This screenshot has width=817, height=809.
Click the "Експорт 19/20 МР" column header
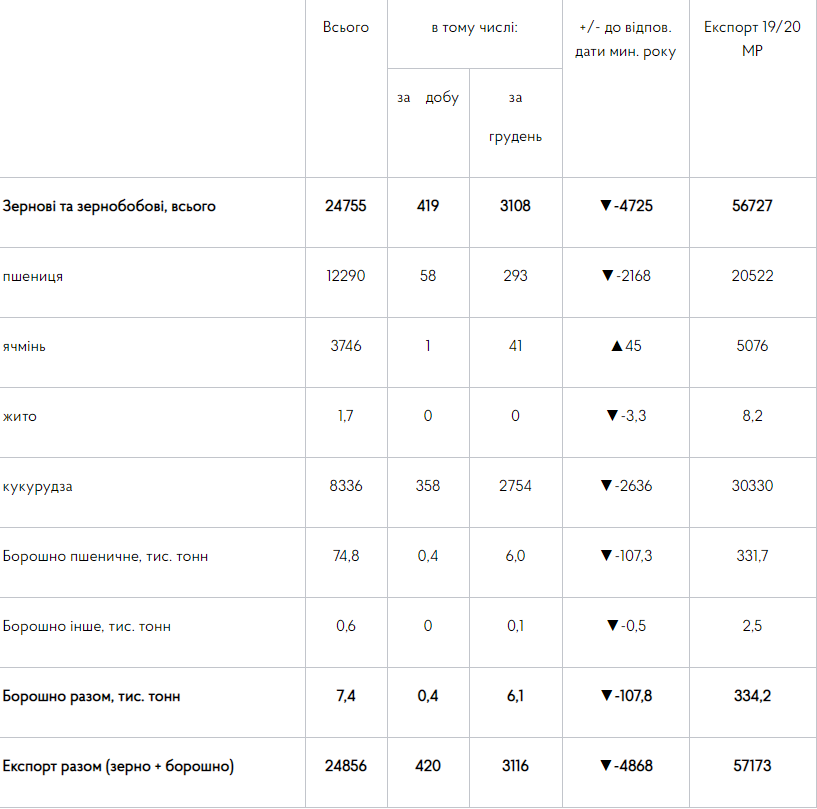752,38
